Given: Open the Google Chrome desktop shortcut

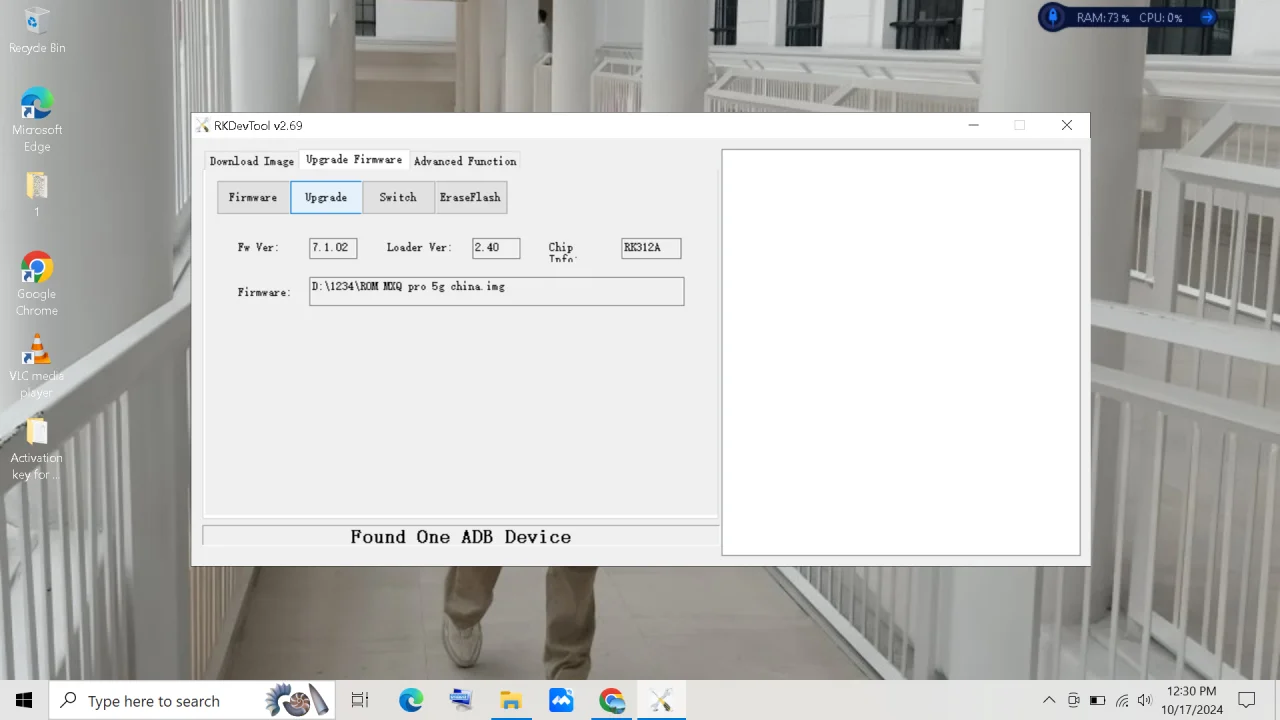Looking at the screenshot, I should tap(37, 284).
